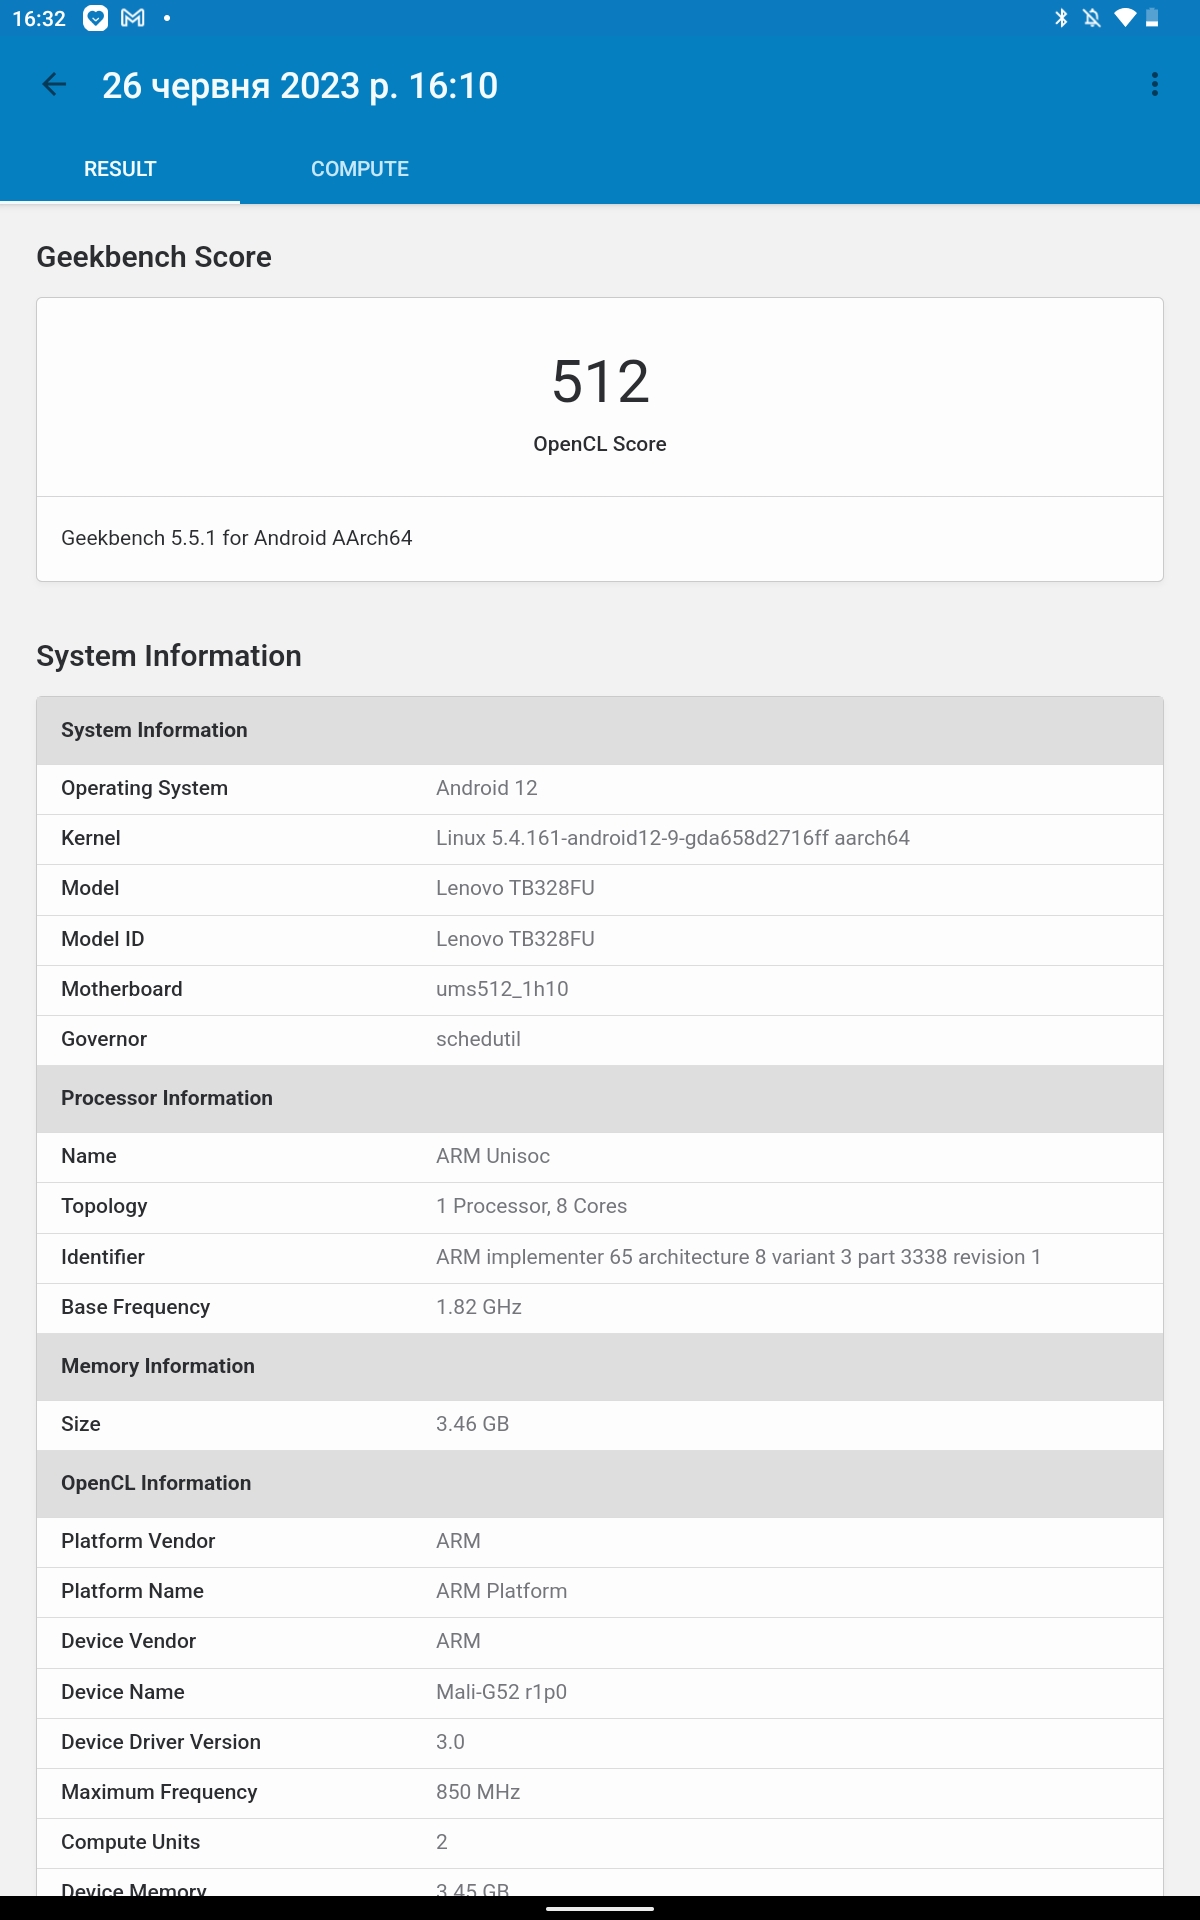Viewport: 1200px width, 1920px height.
Task: Tap the Device Name Mali-G52 row
Action: click(600, 1692)
